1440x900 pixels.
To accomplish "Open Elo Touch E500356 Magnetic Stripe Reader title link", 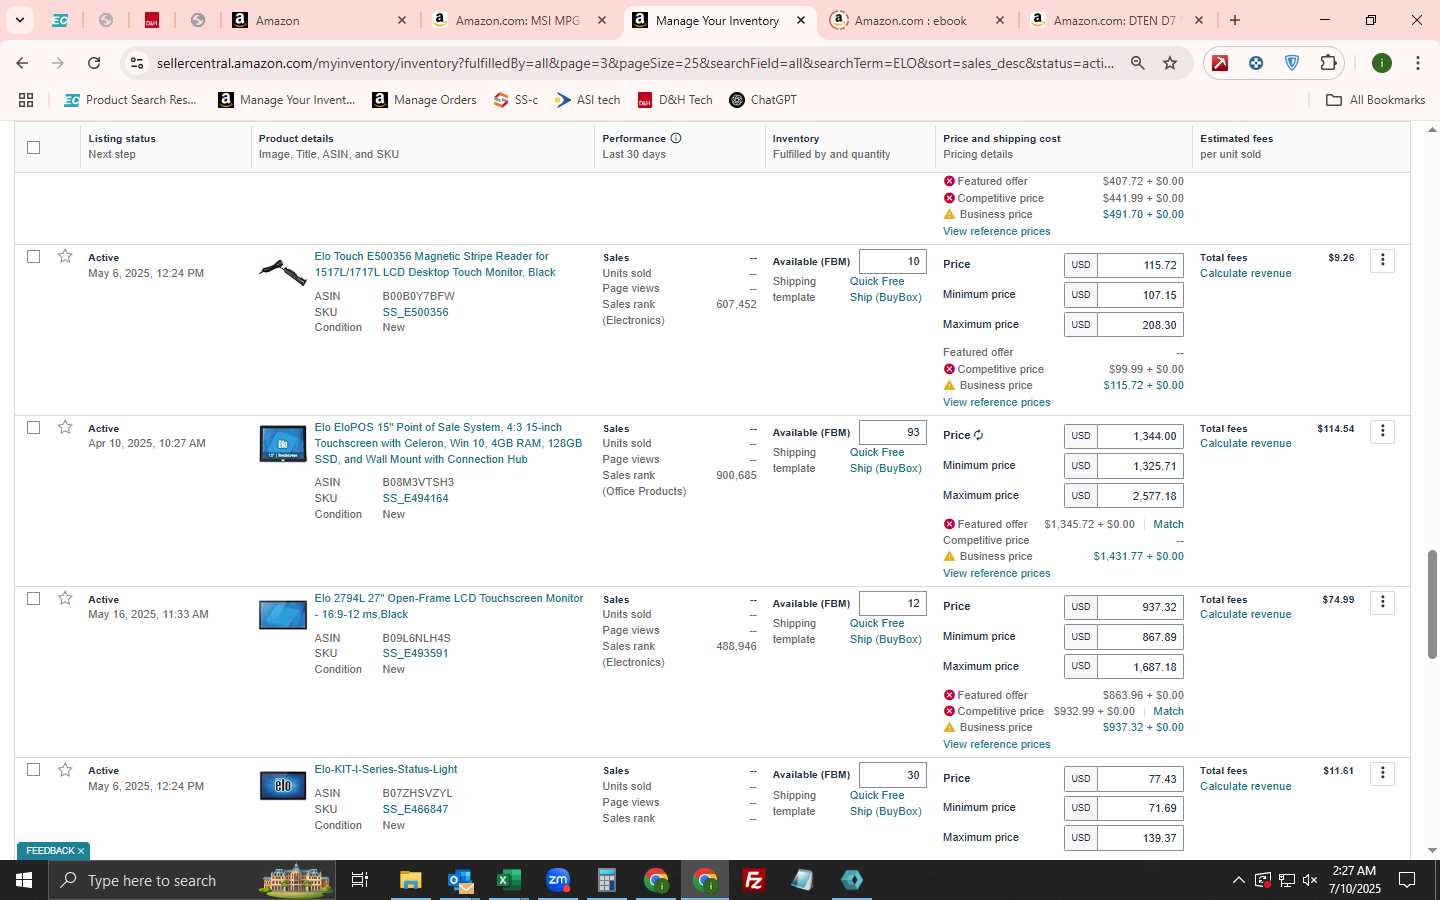I will [x=435, y=264].
